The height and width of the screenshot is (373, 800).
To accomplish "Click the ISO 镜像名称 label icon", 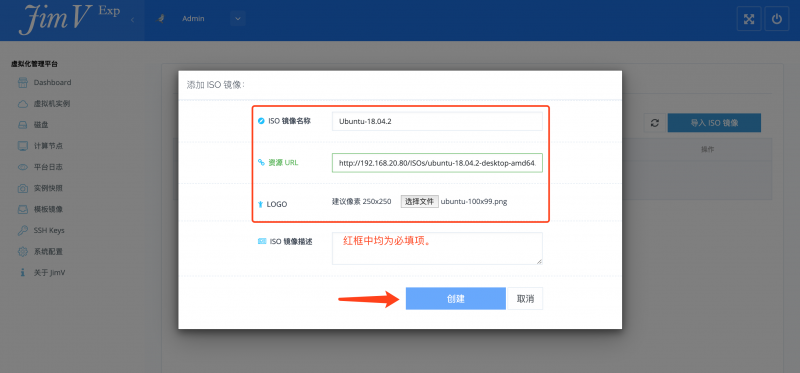I will coord(261,121).
